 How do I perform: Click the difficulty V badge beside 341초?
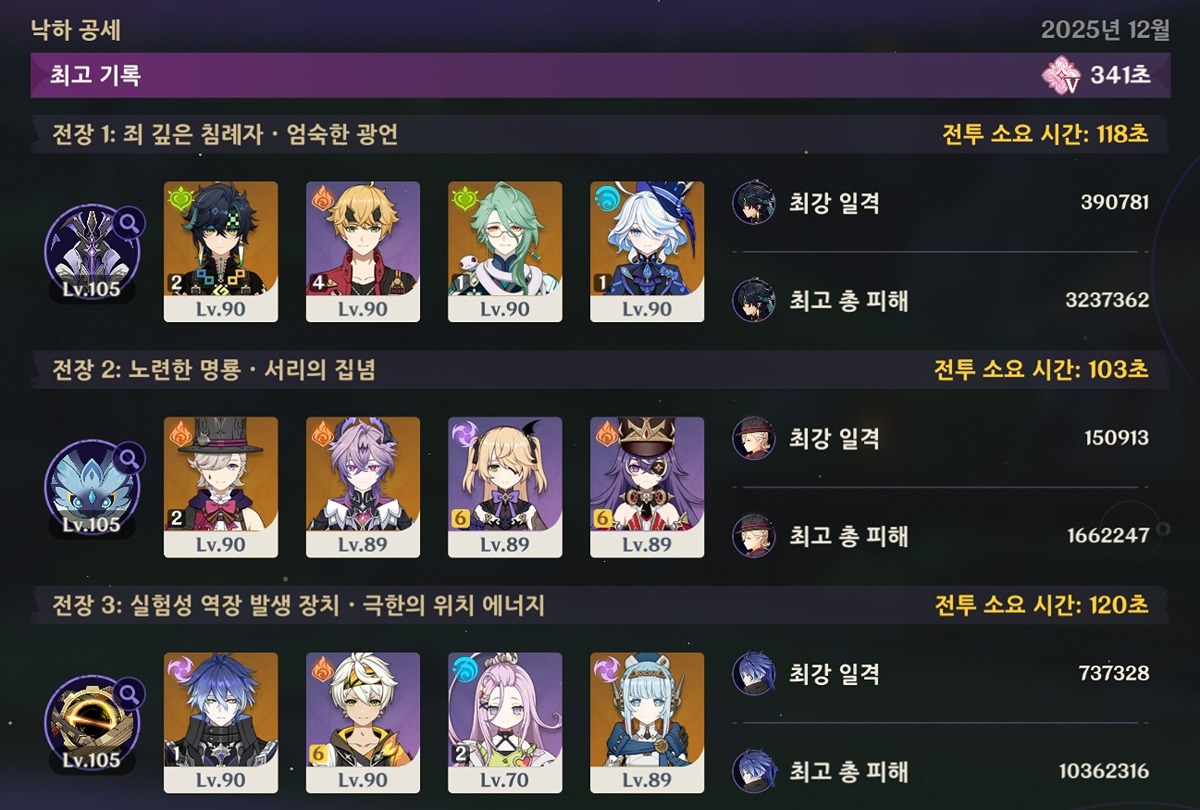click(x=1063, y=75)
